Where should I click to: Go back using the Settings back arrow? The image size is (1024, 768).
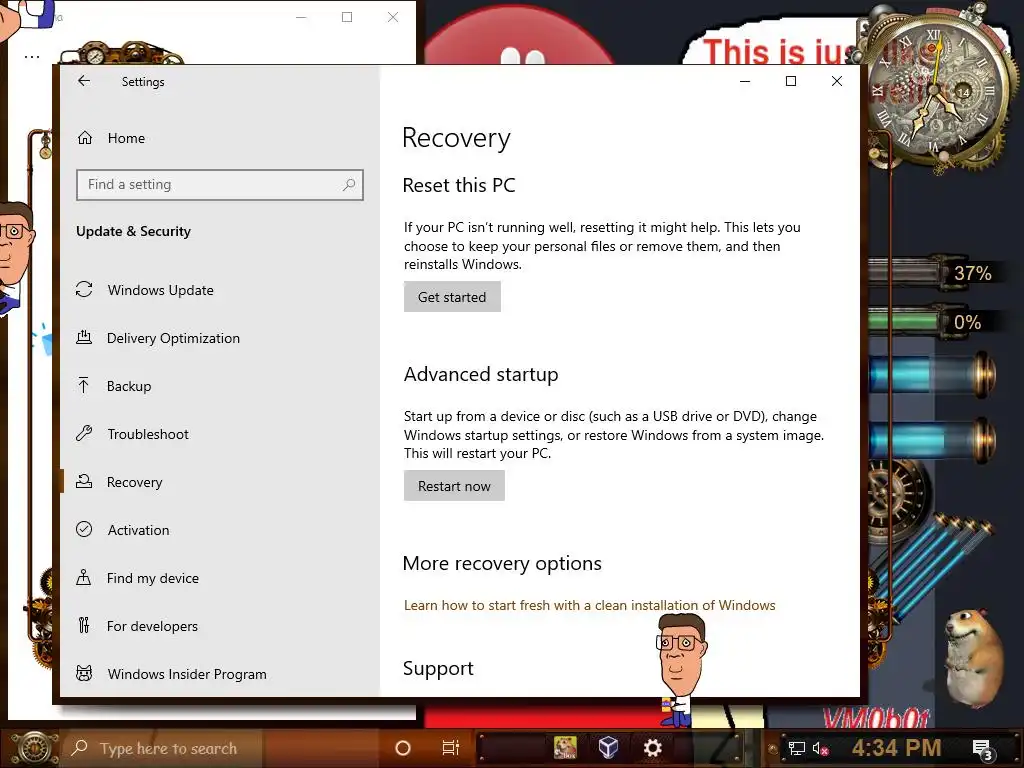(x=84, y=81)
